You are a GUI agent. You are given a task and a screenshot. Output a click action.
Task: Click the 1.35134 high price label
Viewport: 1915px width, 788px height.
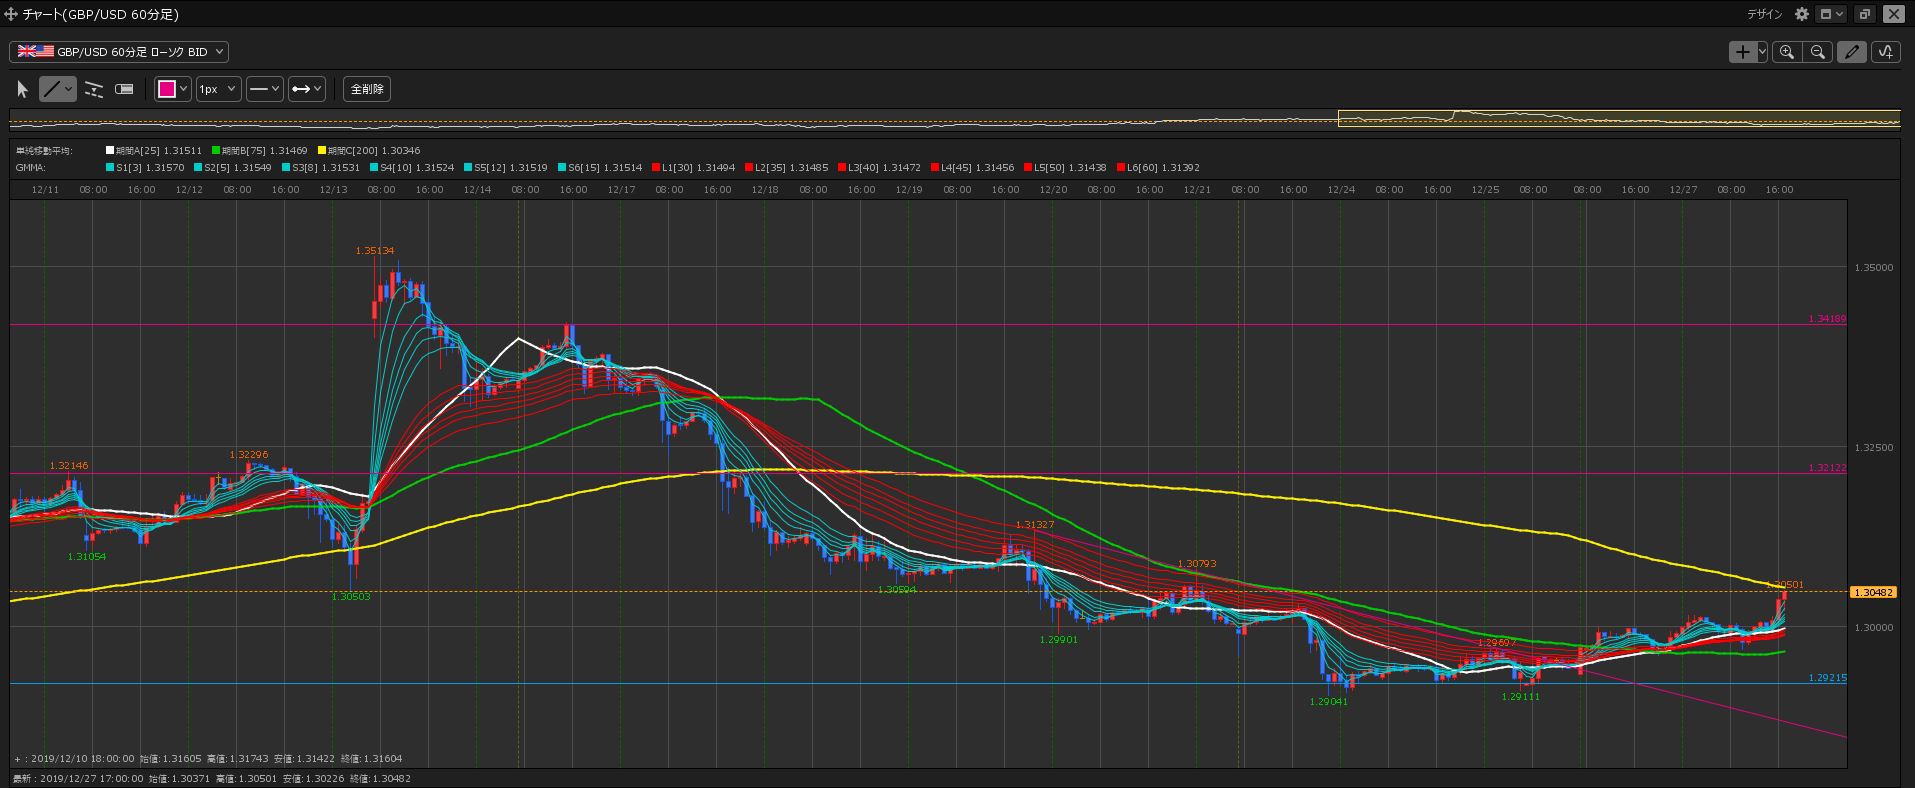point(374,251)
